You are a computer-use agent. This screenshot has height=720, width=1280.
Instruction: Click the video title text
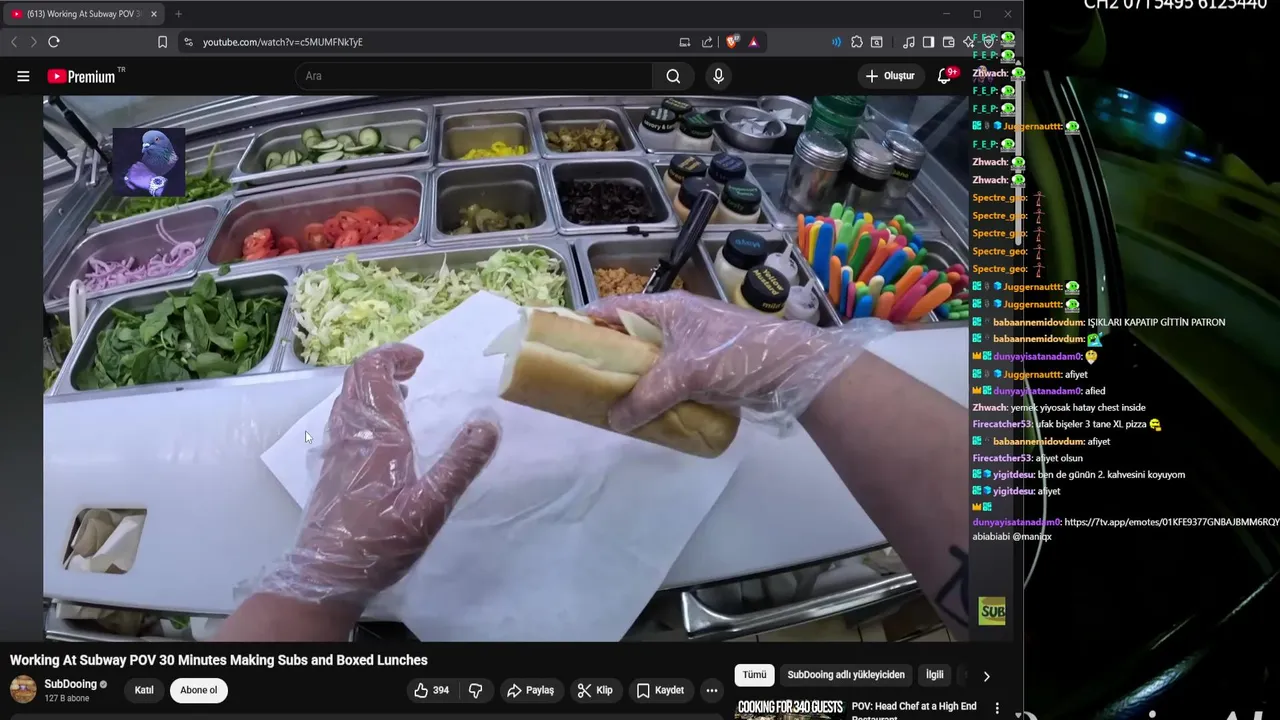point(219,660)
